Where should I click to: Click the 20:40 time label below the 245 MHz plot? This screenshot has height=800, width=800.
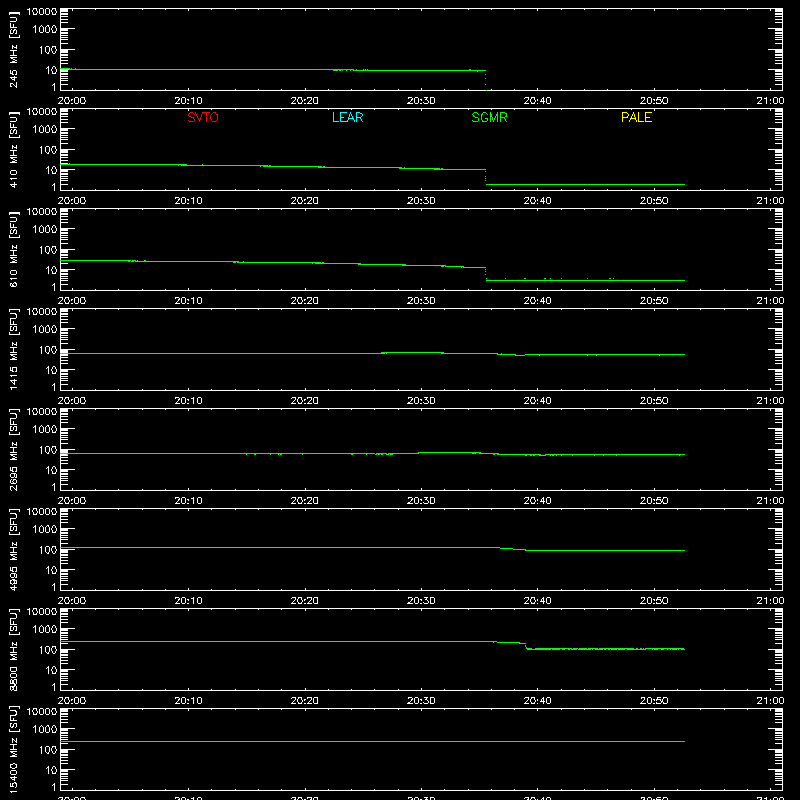(x=537, y=101)
